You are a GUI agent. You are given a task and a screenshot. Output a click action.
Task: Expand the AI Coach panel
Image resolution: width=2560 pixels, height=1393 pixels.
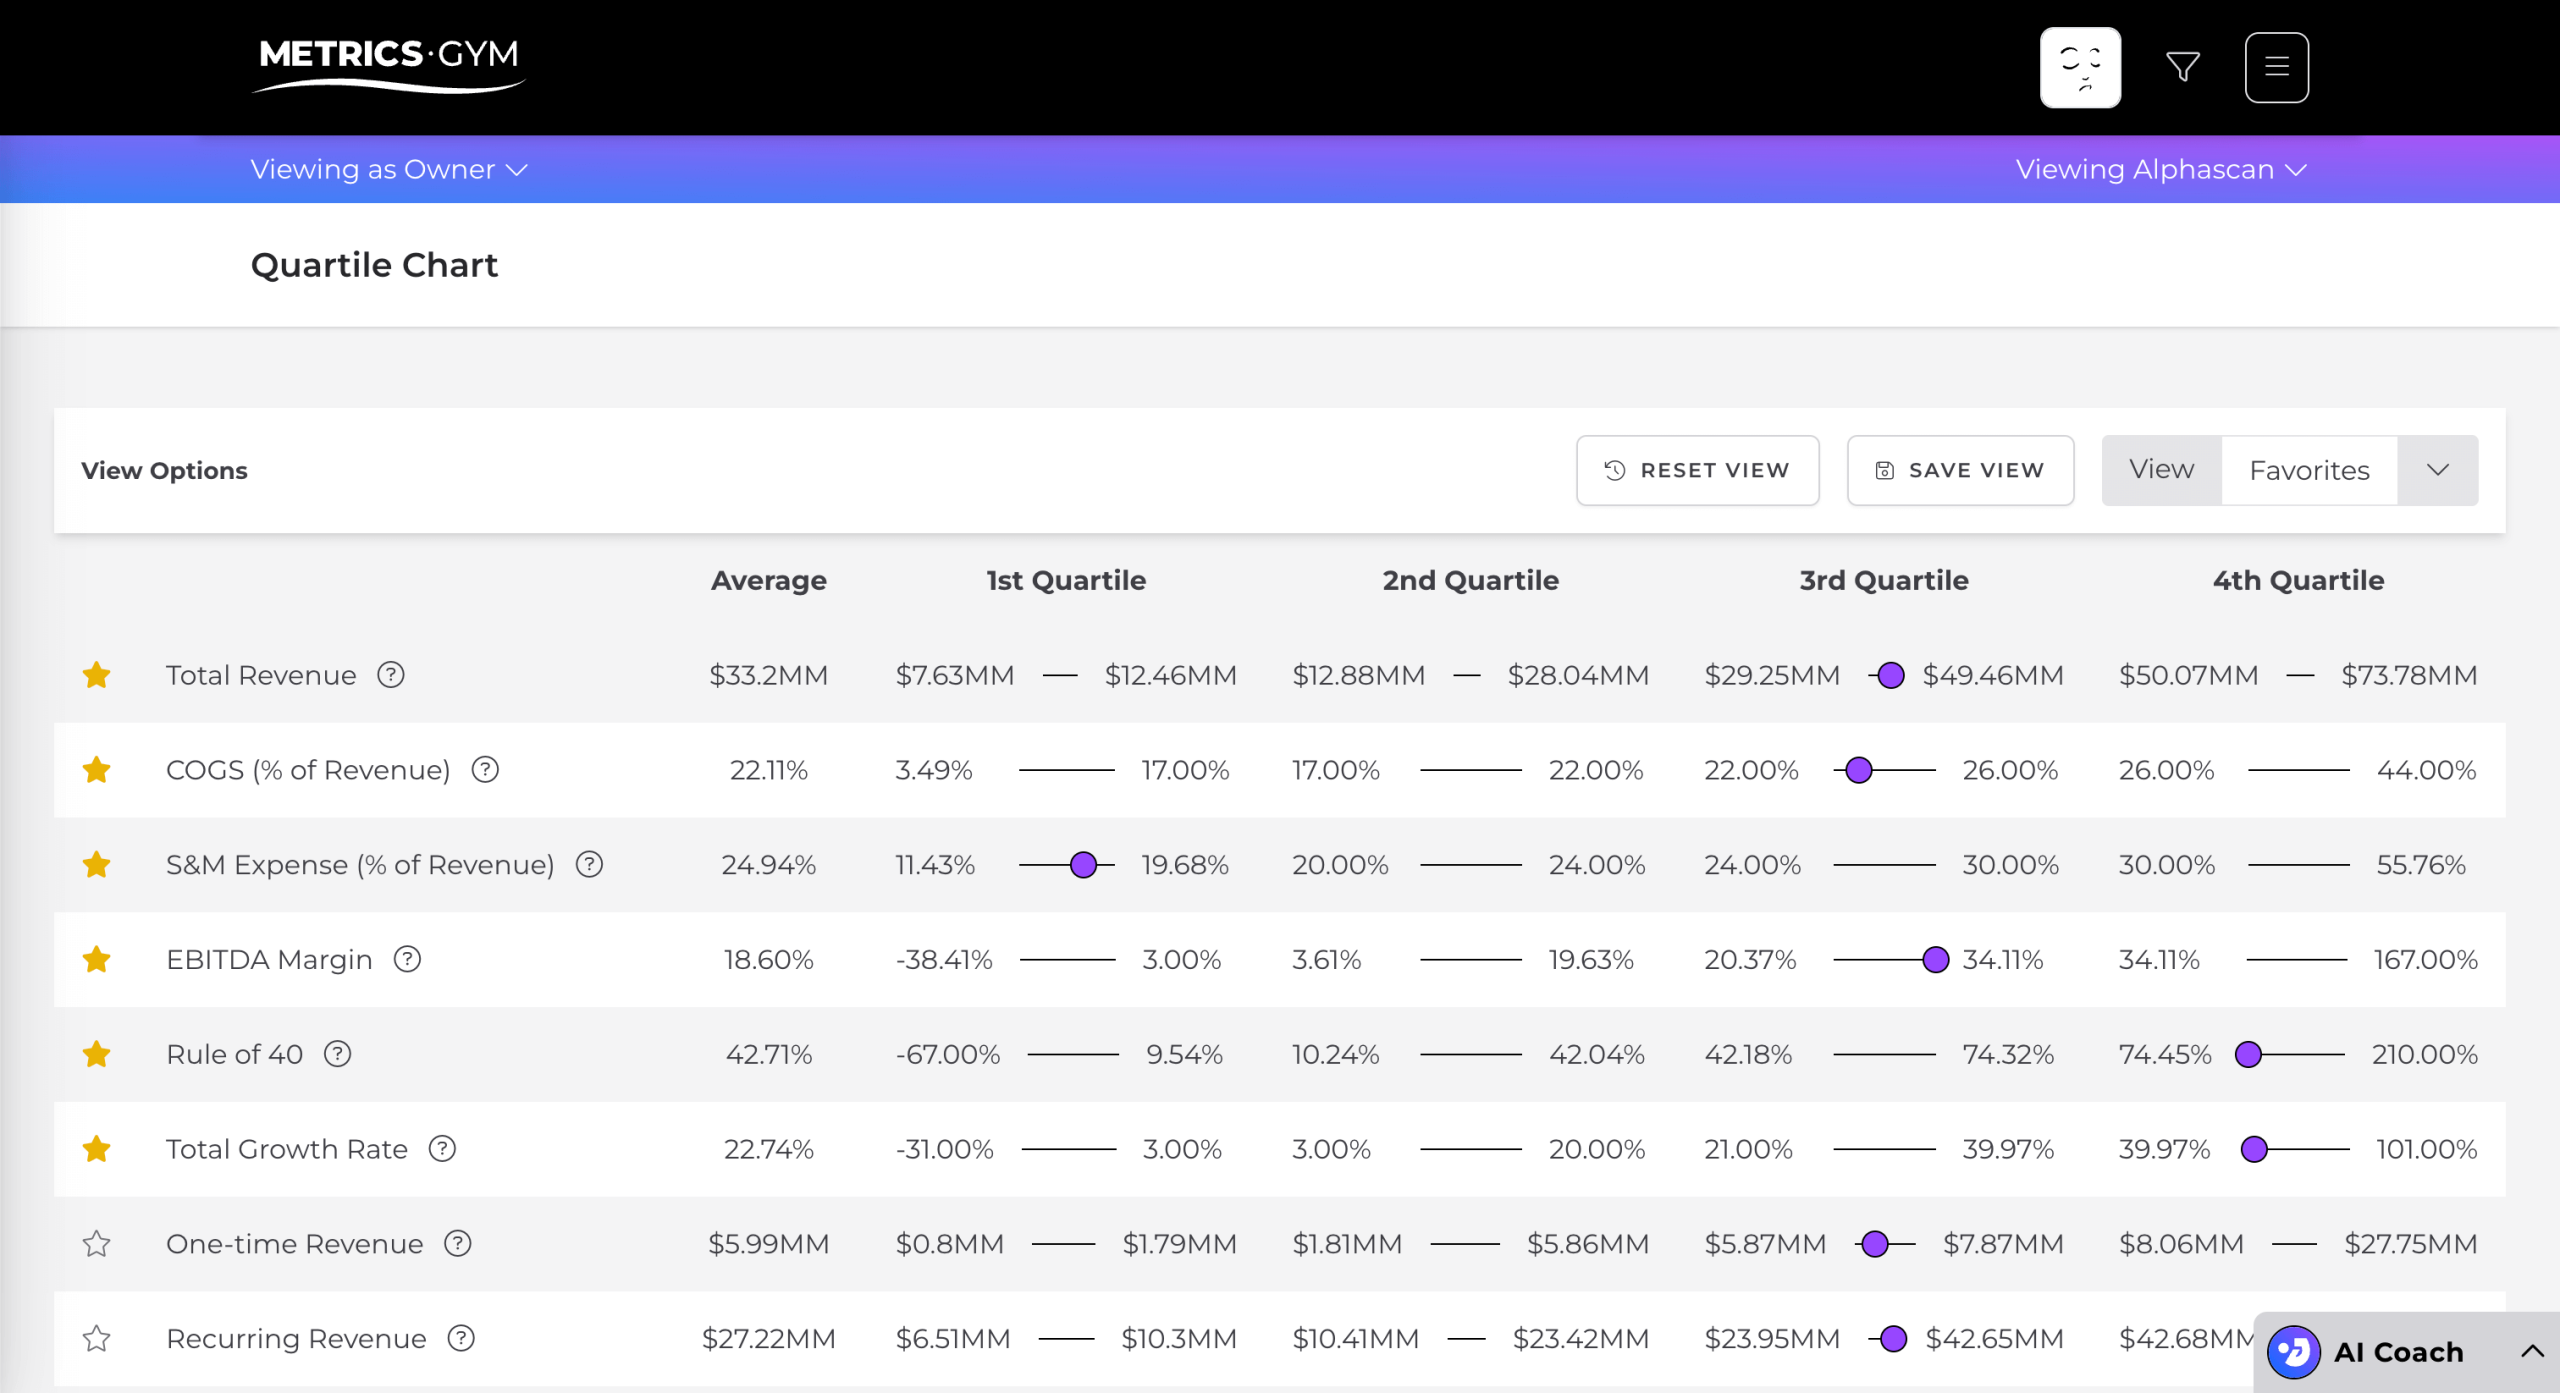tap(2531, 1352)
